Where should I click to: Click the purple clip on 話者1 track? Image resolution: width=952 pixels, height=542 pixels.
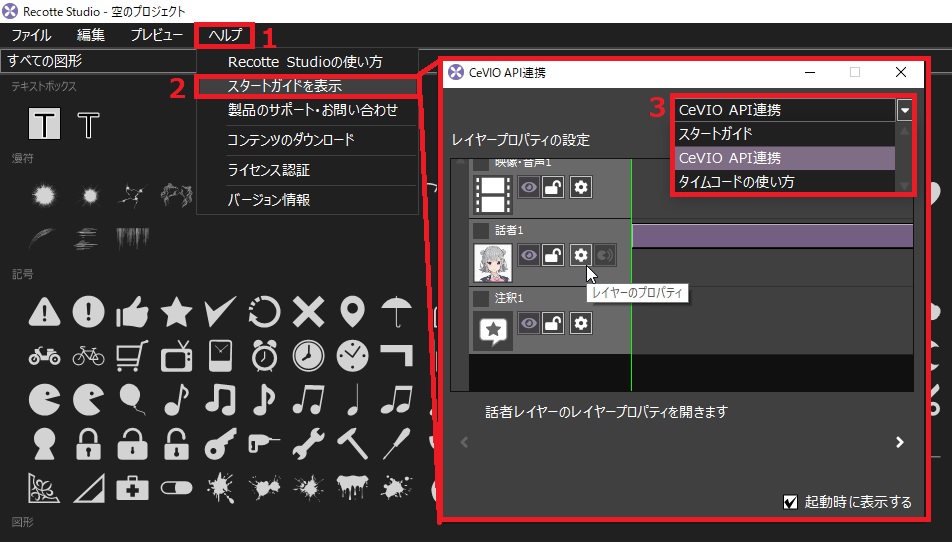tap(772, 235)
